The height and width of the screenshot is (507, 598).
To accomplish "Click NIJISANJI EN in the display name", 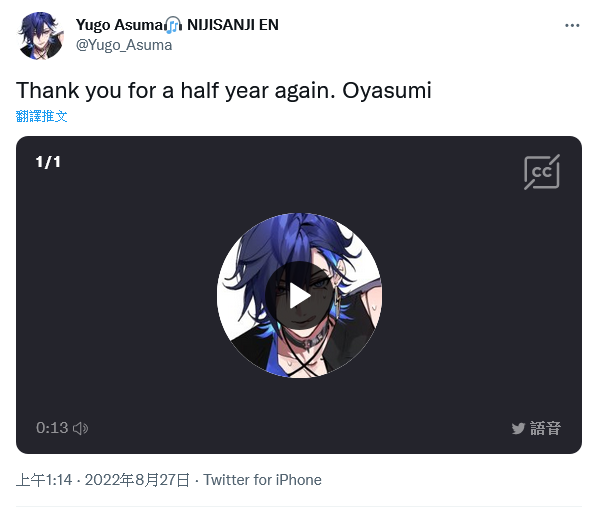I will pos(233,25).
